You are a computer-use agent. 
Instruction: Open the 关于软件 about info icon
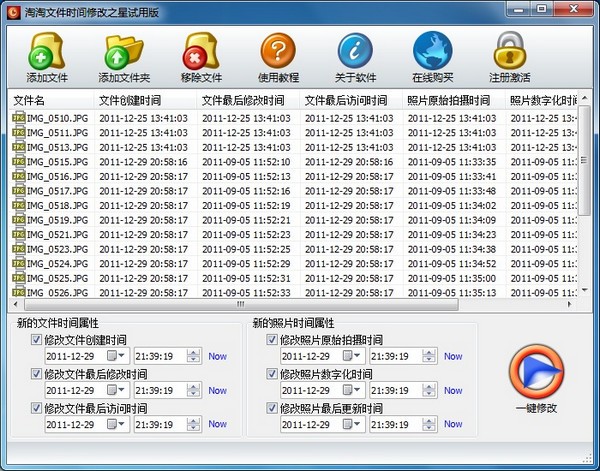click(x=355, y=51)
